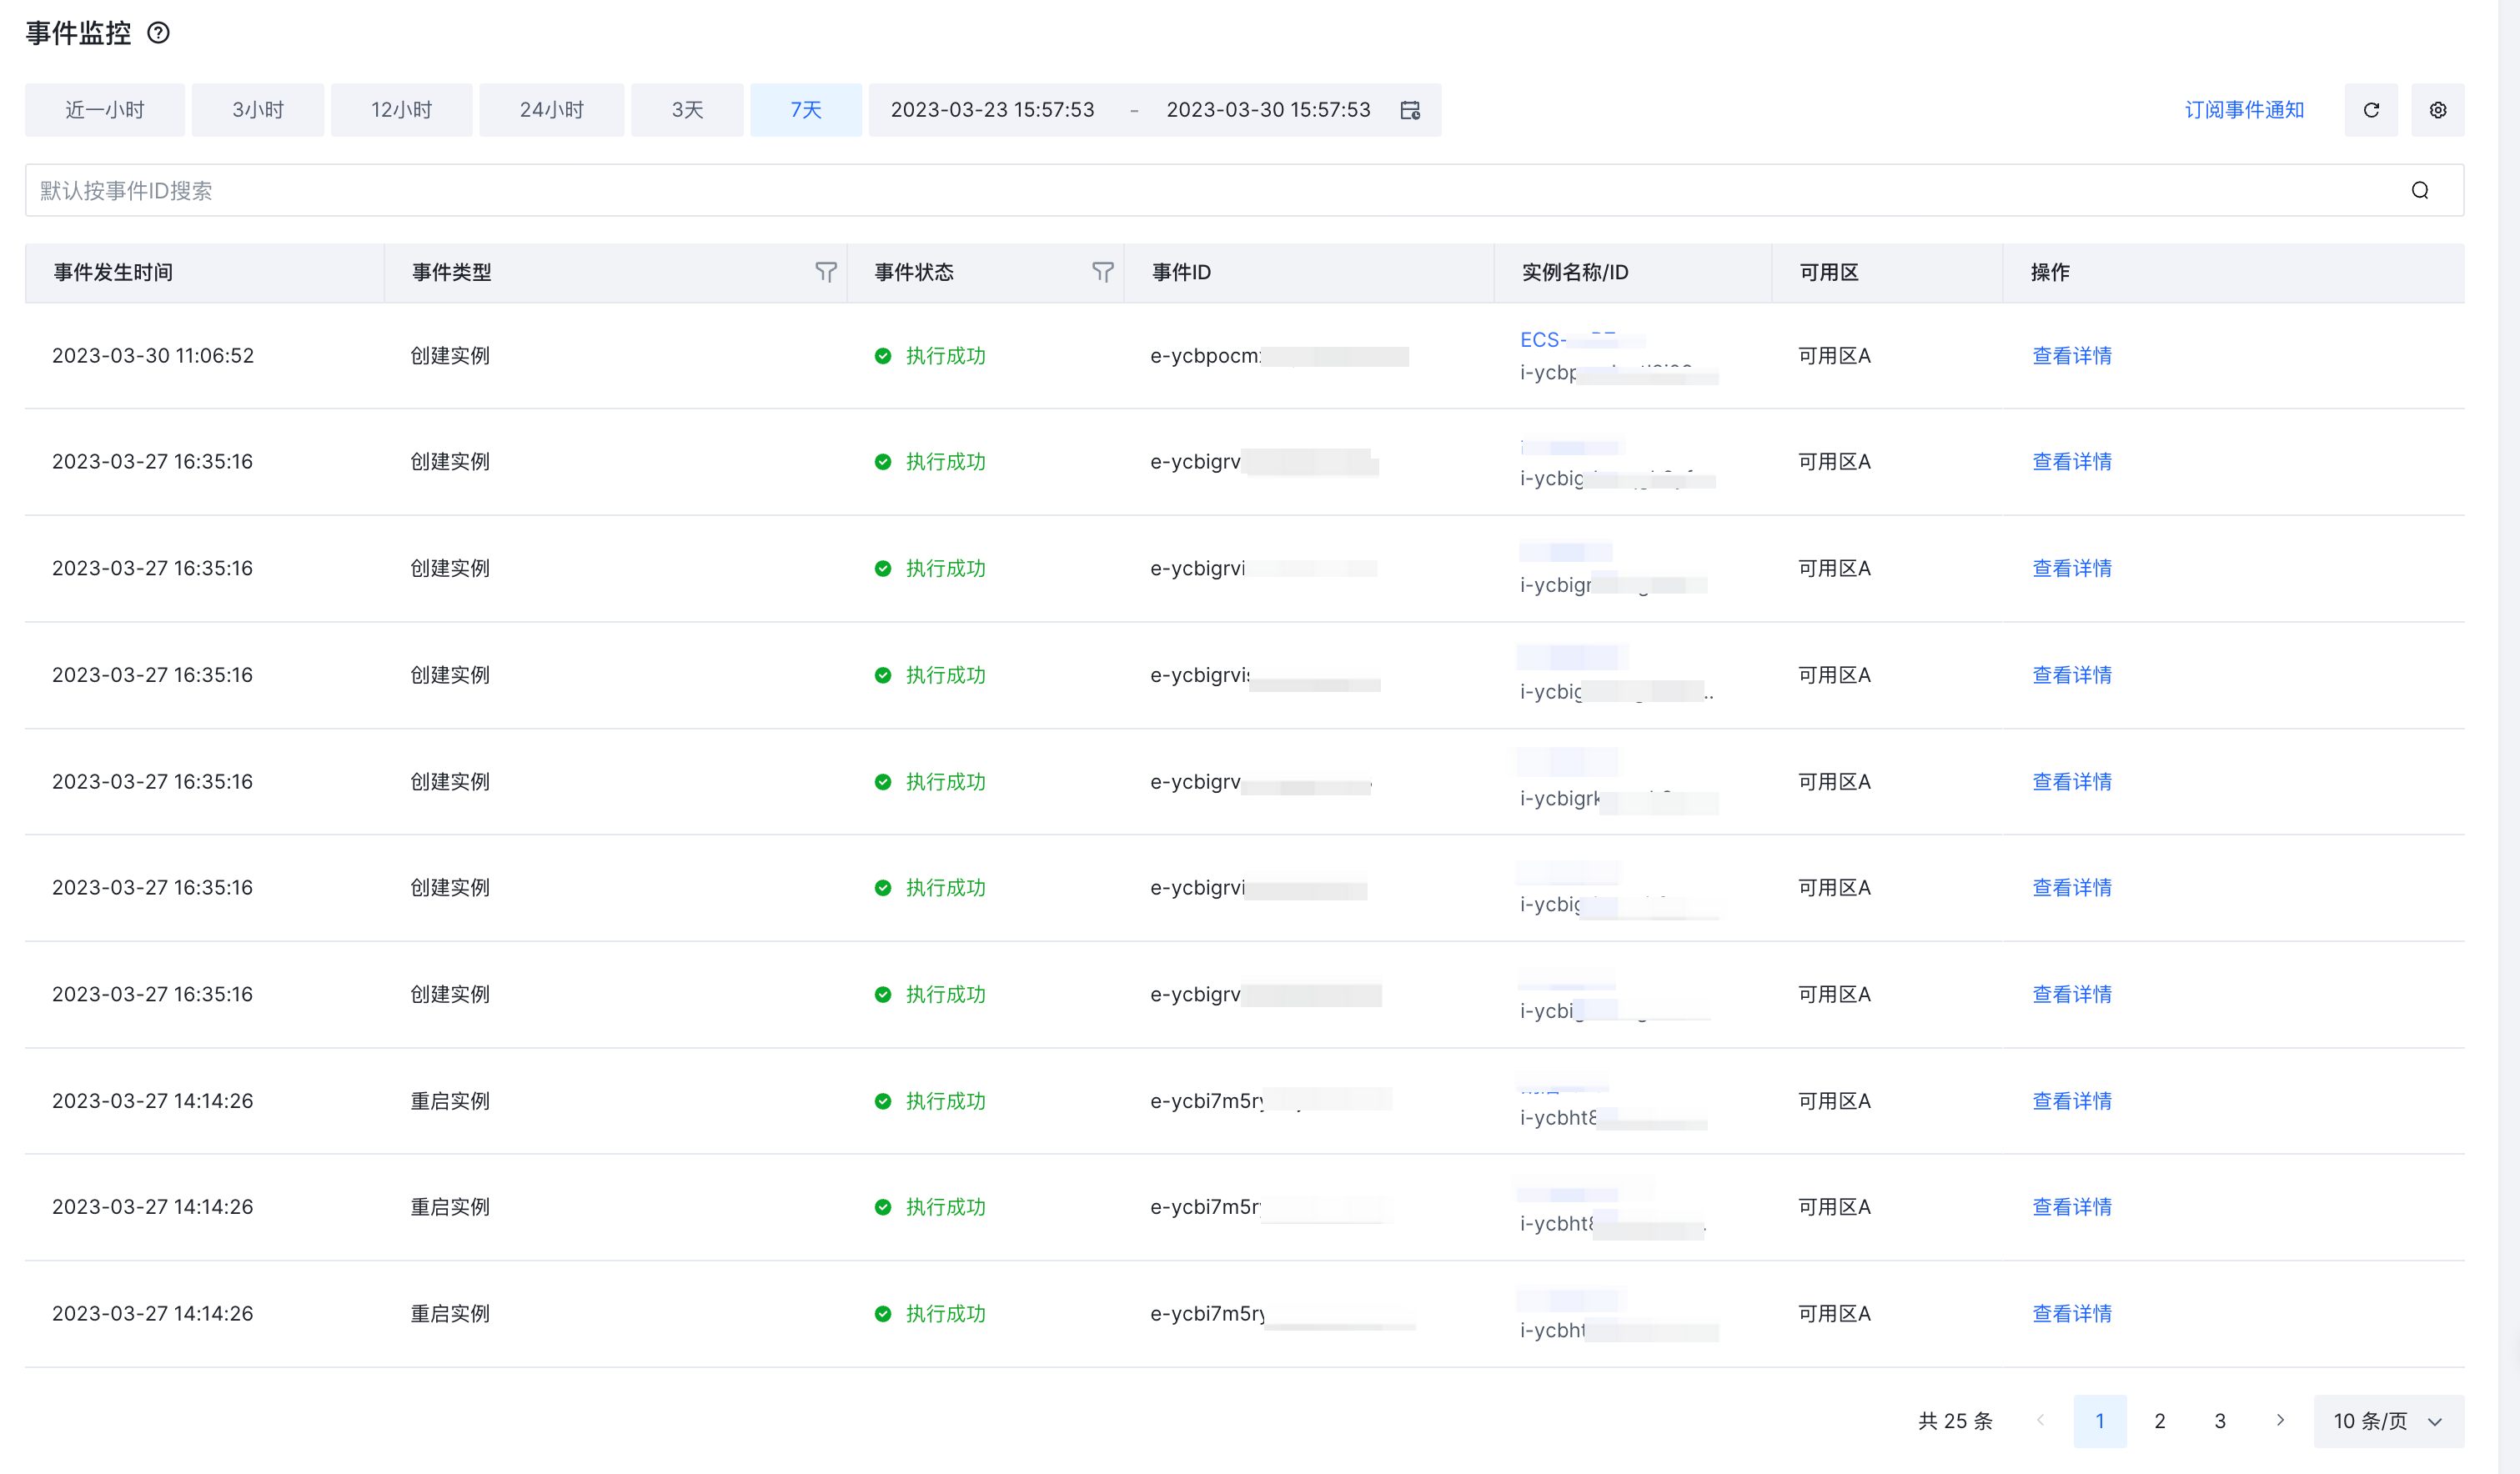Click the end time 2023-03-30 15:57:53
Image resolution: width=2520 pixels, height=1474 pixels.
(1268, 110)
